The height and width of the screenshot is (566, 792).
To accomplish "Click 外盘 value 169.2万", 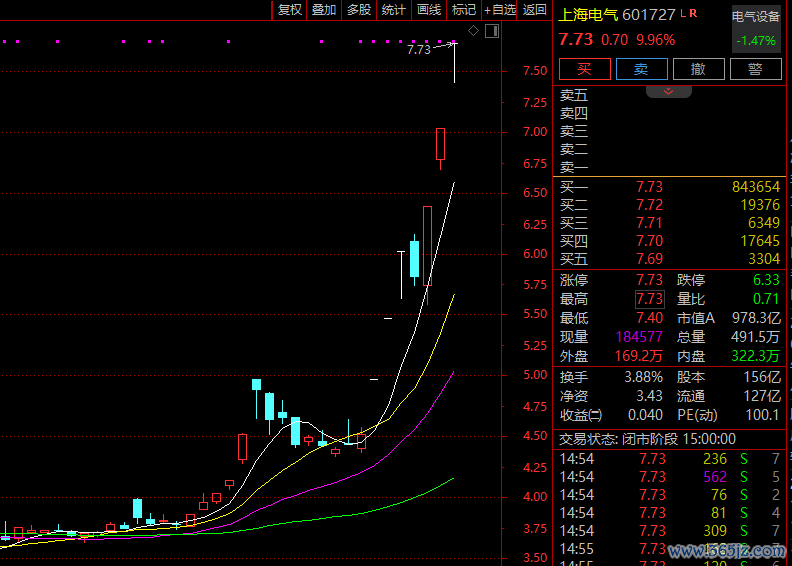I will pyautogui.click(x=638, y=356).
